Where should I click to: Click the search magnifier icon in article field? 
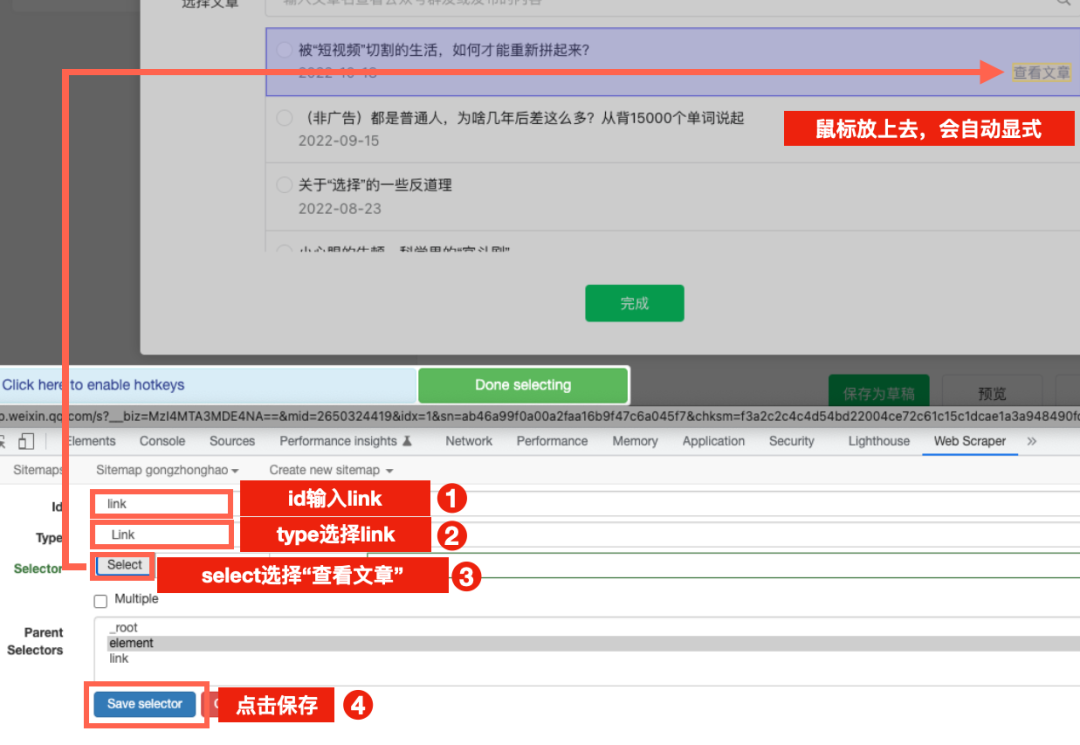coord(1062,3)
